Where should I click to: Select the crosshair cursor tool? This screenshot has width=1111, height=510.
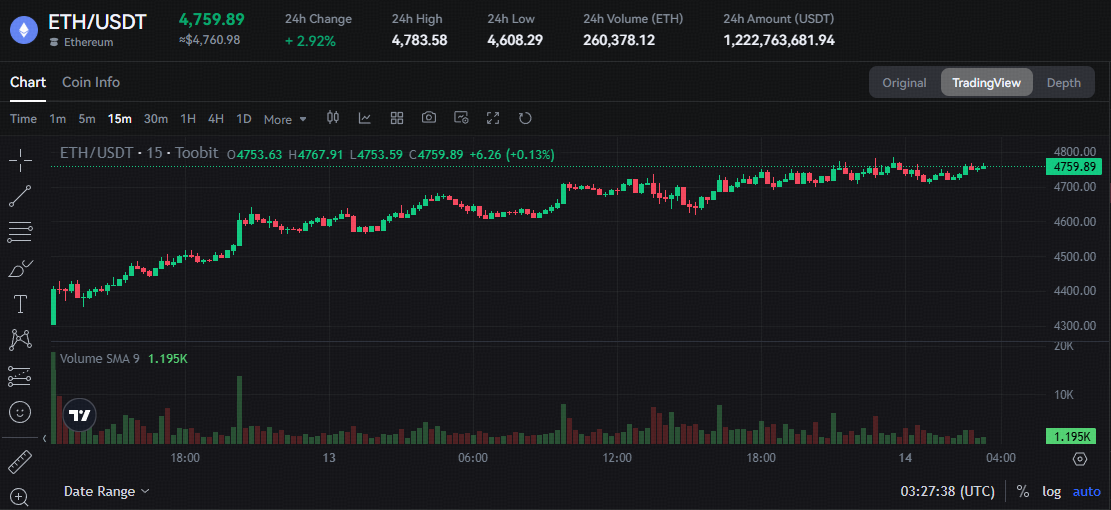click(21, 161)
